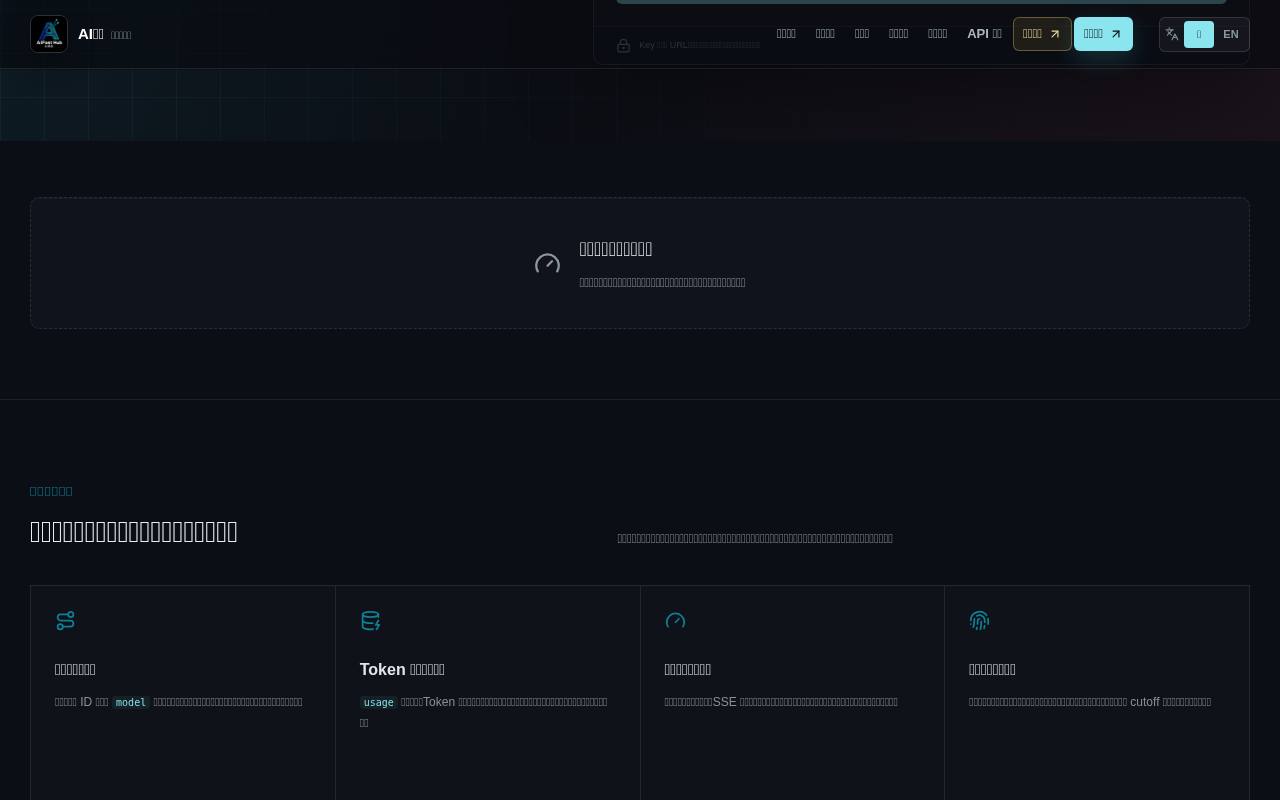Viewport: 1280px width, 800px height.
Task: Click the cyan filled button with arrow
Action: click(x=1103, y=34)
